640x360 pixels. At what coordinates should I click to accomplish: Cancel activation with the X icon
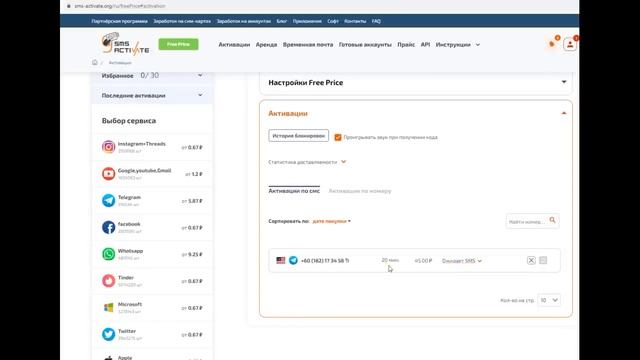point(531,260)
